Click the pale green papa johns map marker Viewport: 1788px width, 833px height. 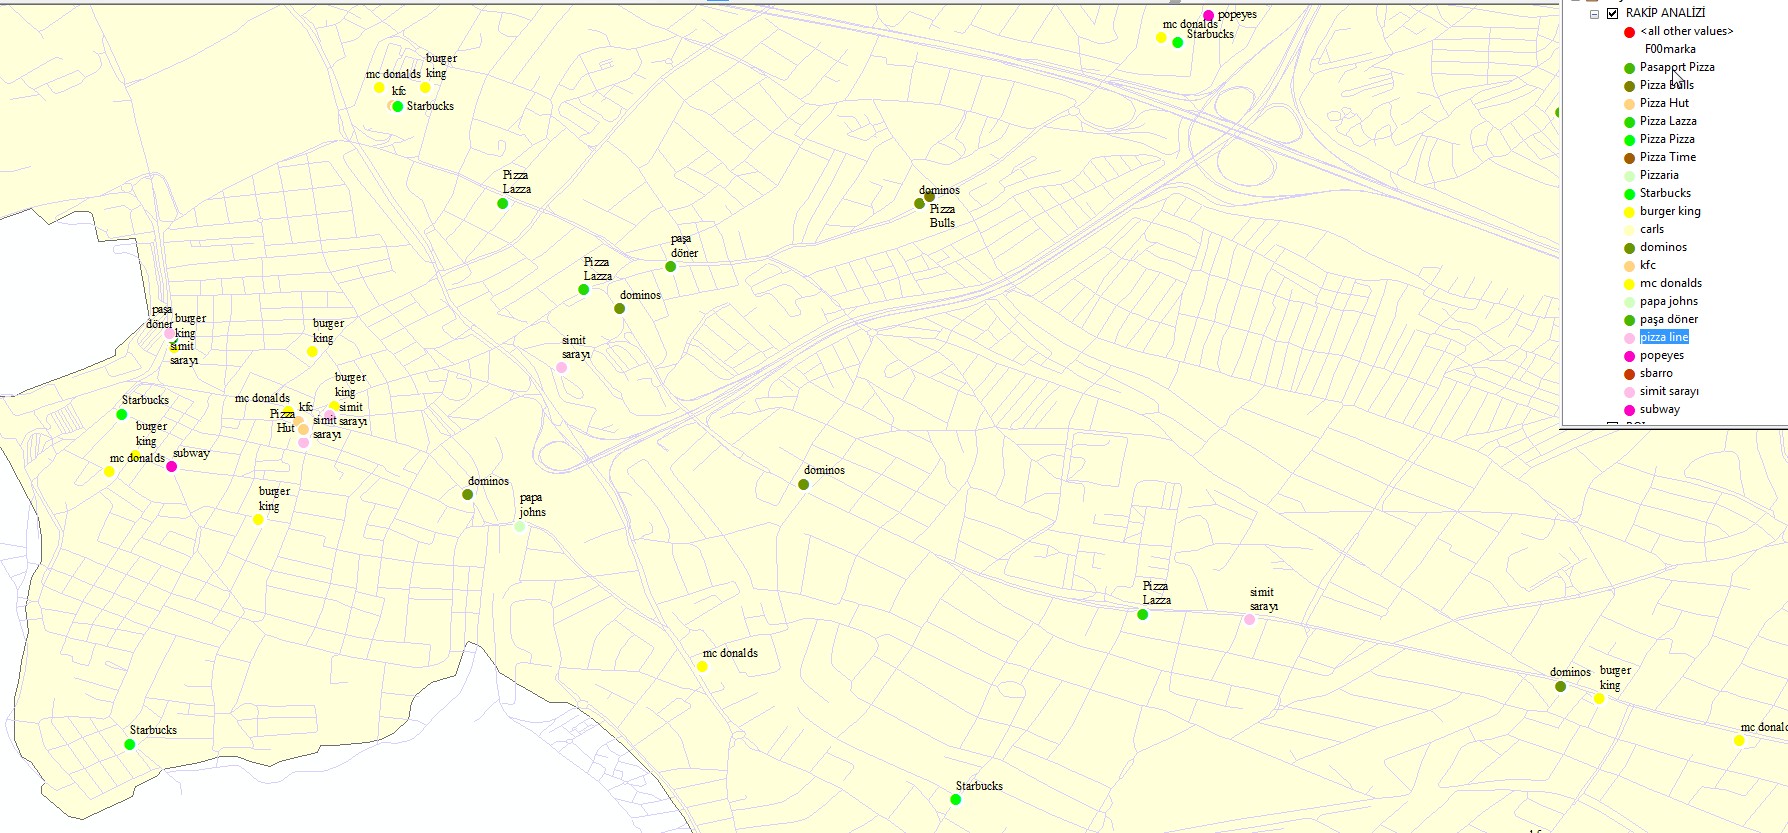[x=519, y=526]
